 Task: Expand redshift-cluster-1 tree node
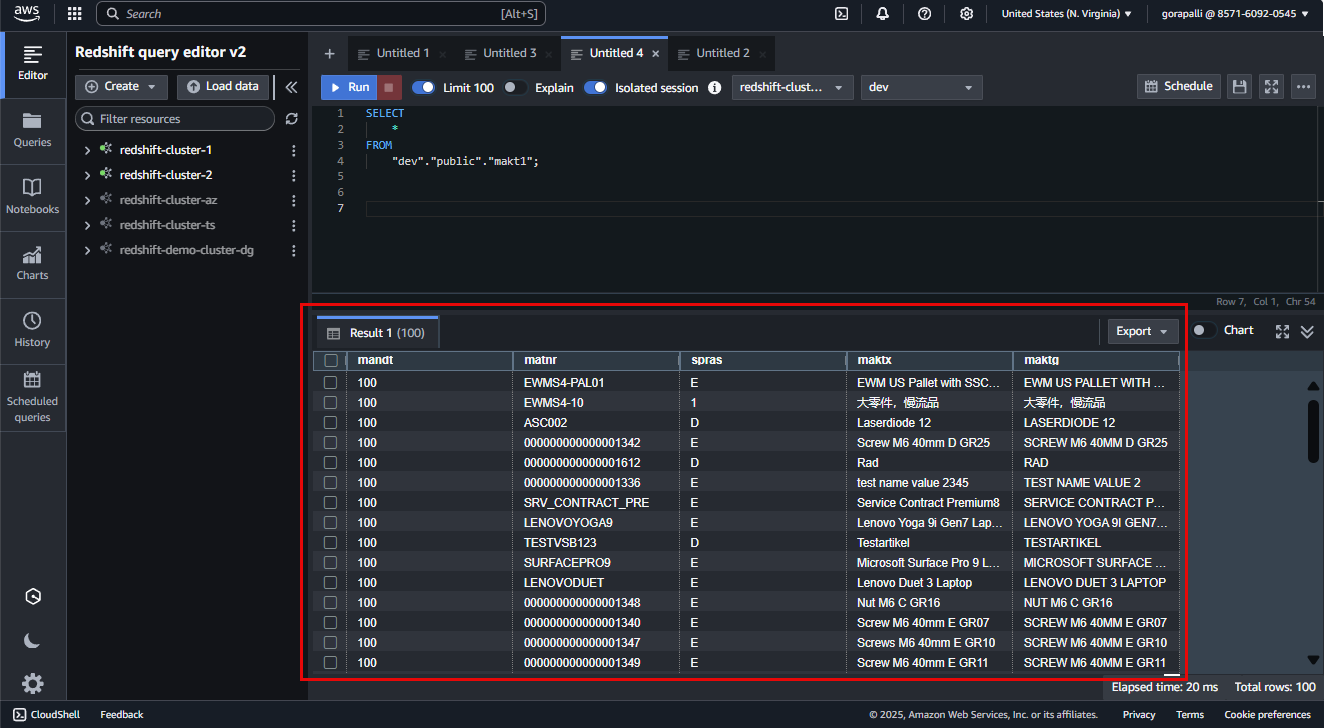87,150
